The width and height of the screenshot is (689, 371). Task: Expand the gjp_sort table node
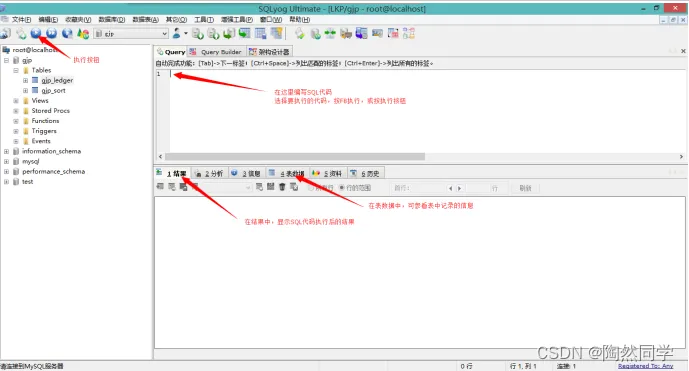(x=25, y=91)
